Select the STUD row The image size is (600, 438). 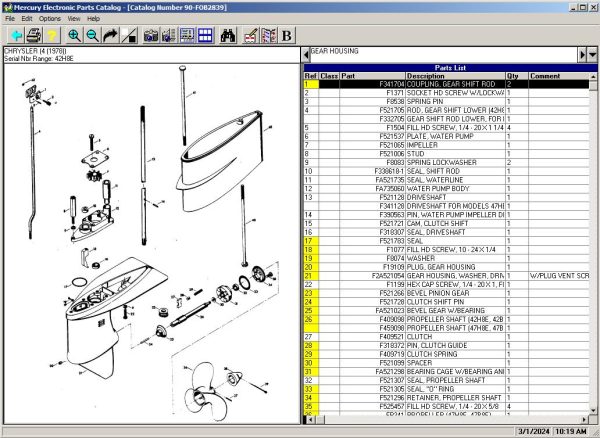coord(447,154)
